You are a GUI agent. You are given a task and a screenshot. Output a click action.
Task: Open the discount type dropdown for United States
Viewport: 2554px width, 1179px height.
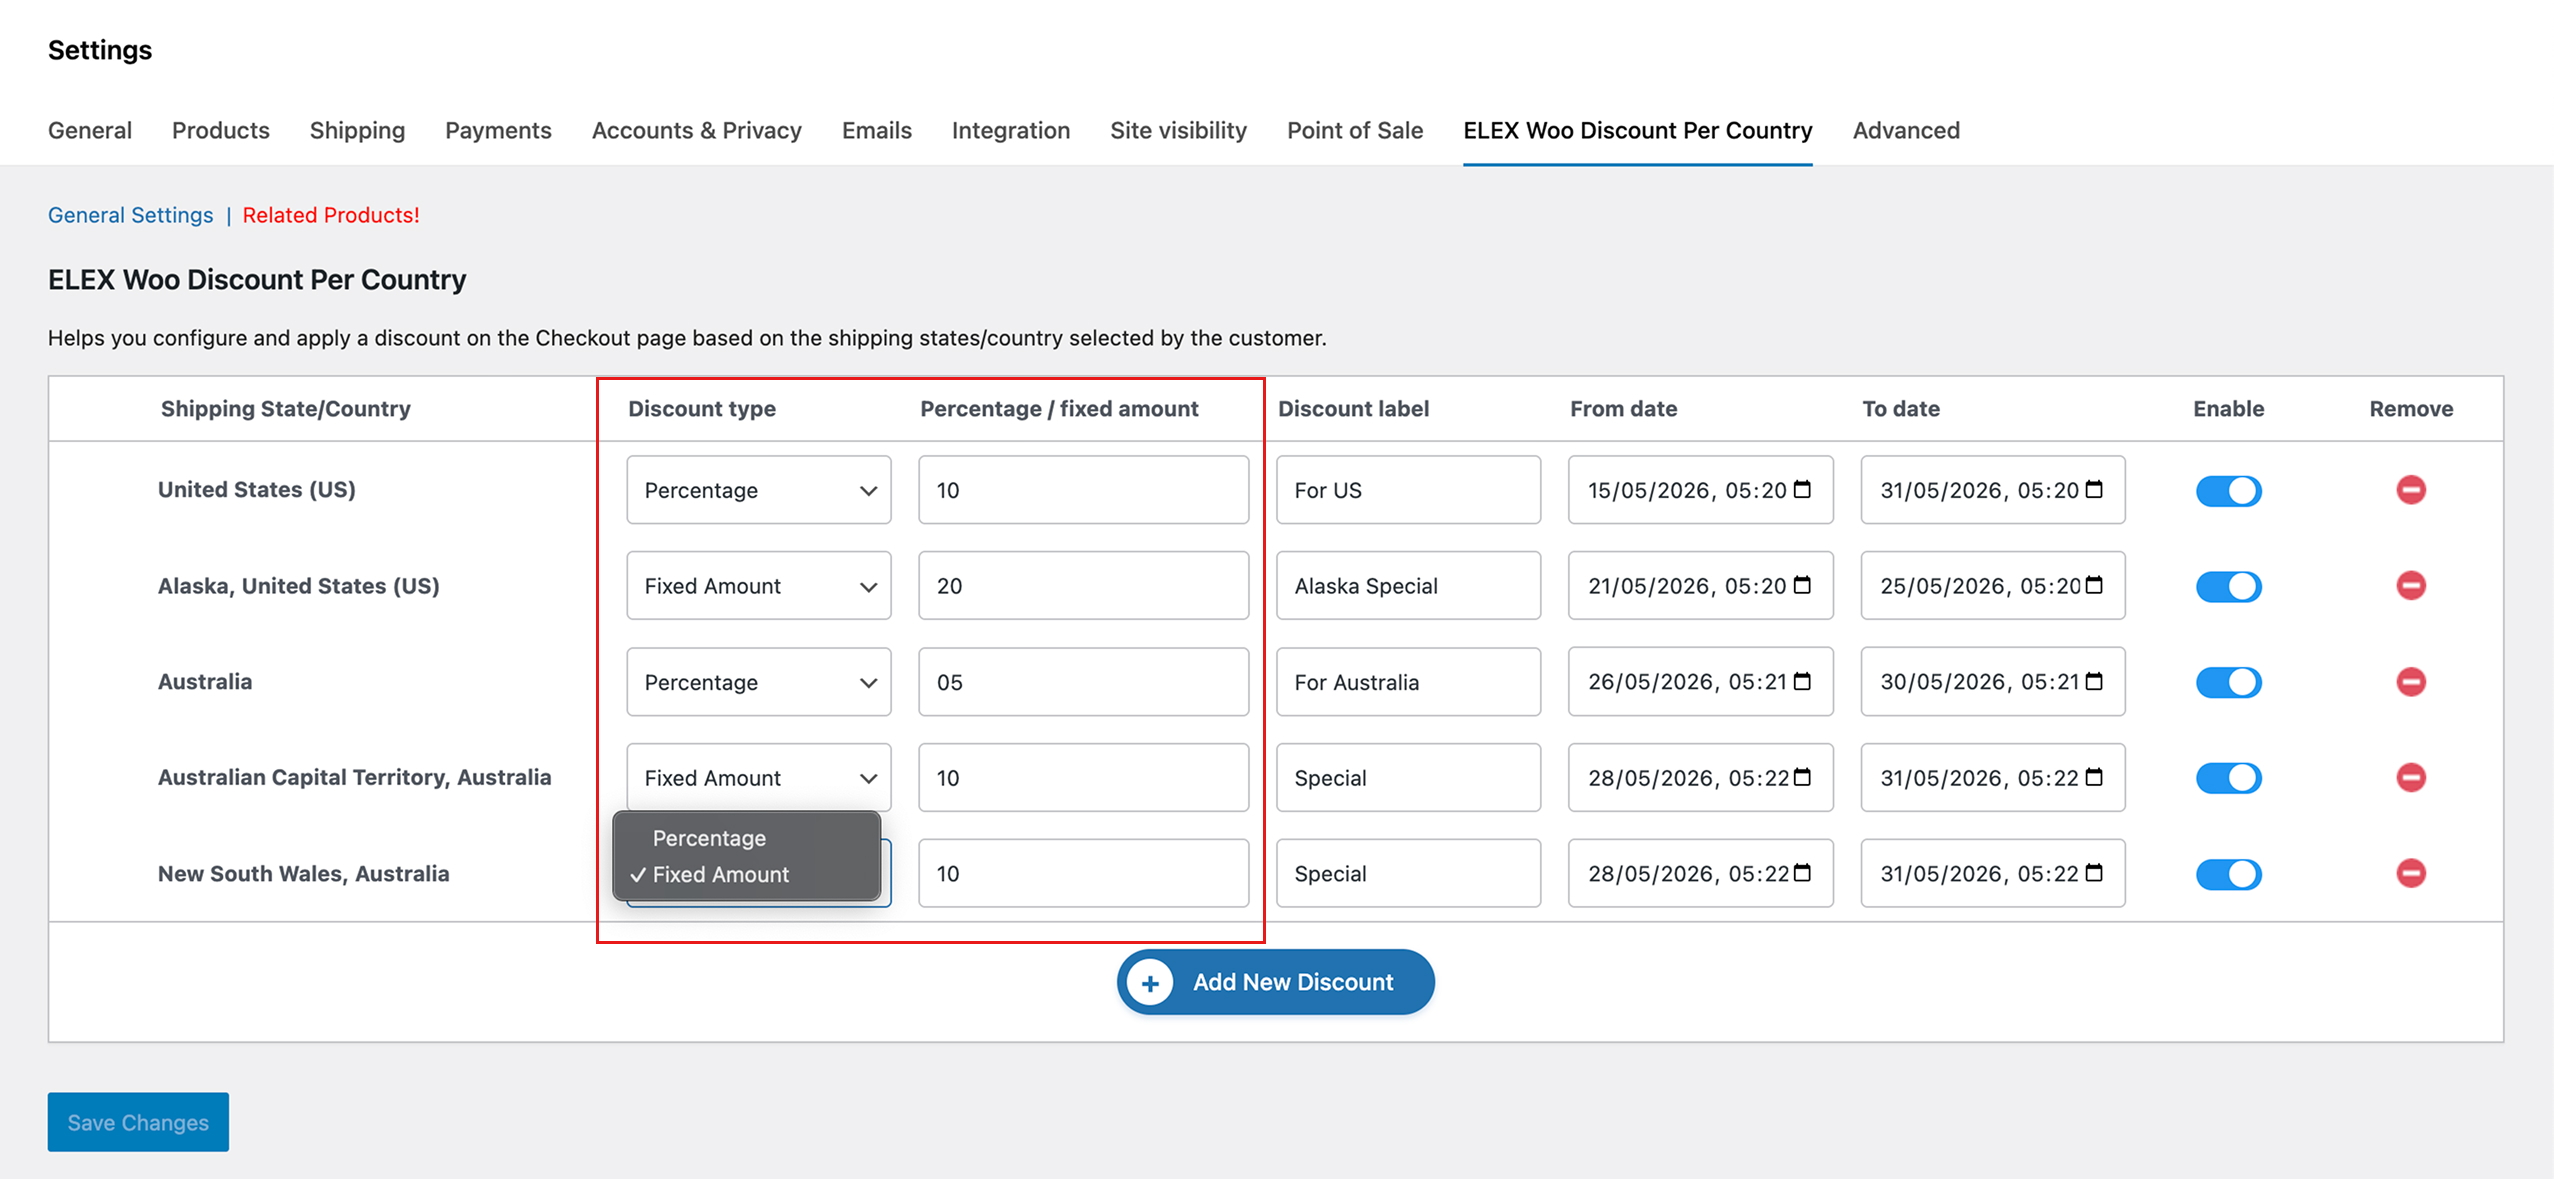759,490
